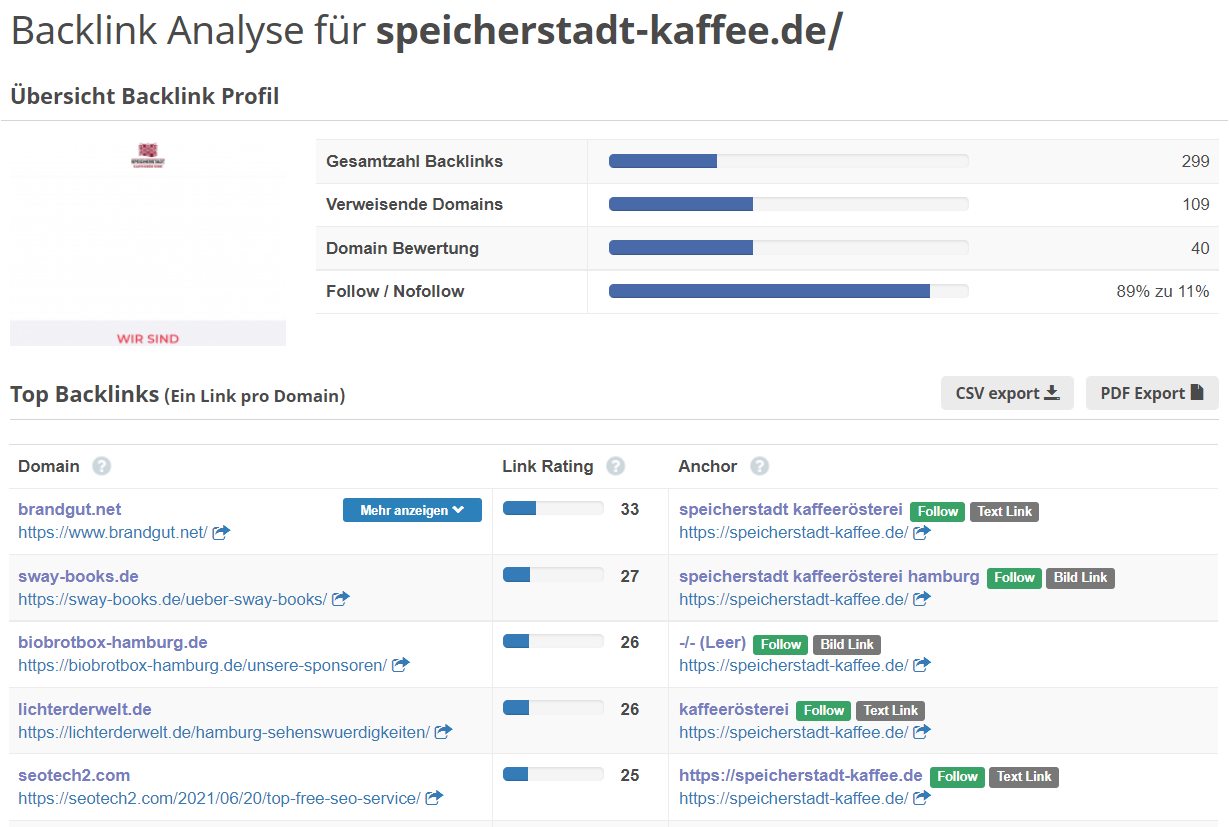Show help for the Anchor column
The width and height of the screenshot is (1229, 827).
(x=760, y=466)
